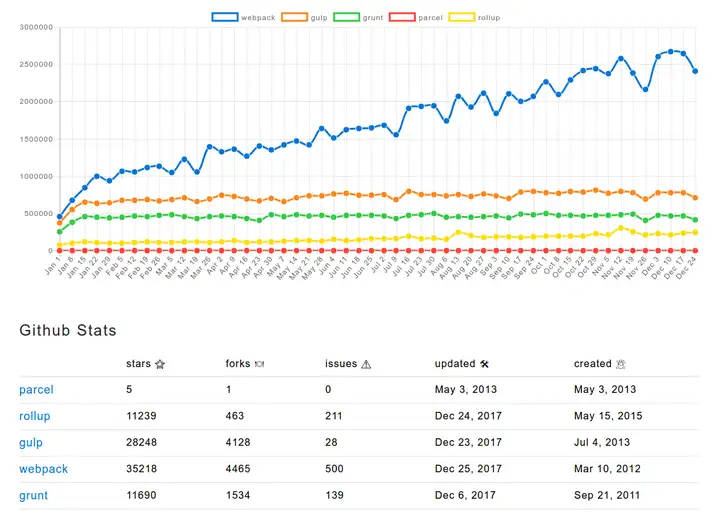Click the last webpack data point, Dec 24

(x=695, y=71)
